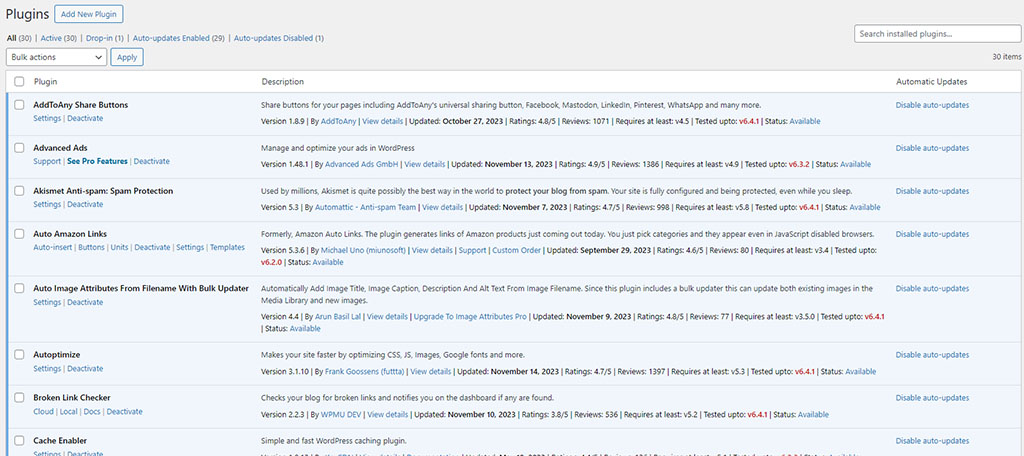Check the Broken Link Checker checkbox
Screen dimensions: 1024x456
20,397
